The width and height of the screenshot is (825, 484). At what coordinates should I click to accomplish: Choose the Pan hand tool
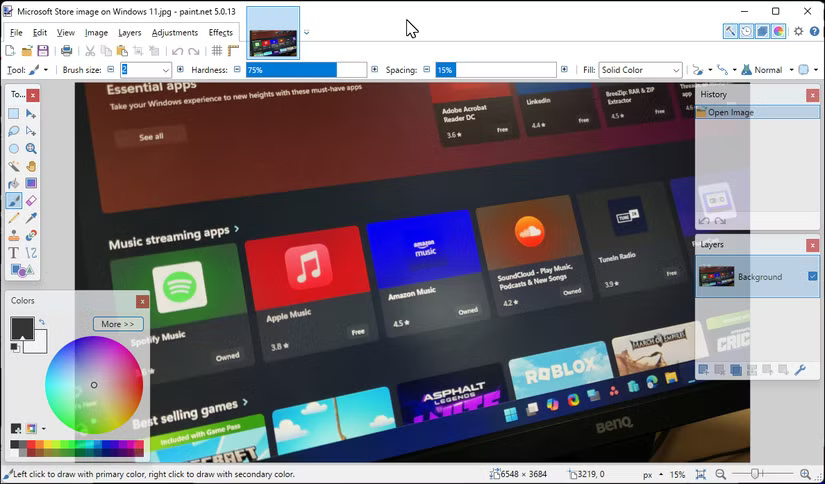[x=31, y=166]
